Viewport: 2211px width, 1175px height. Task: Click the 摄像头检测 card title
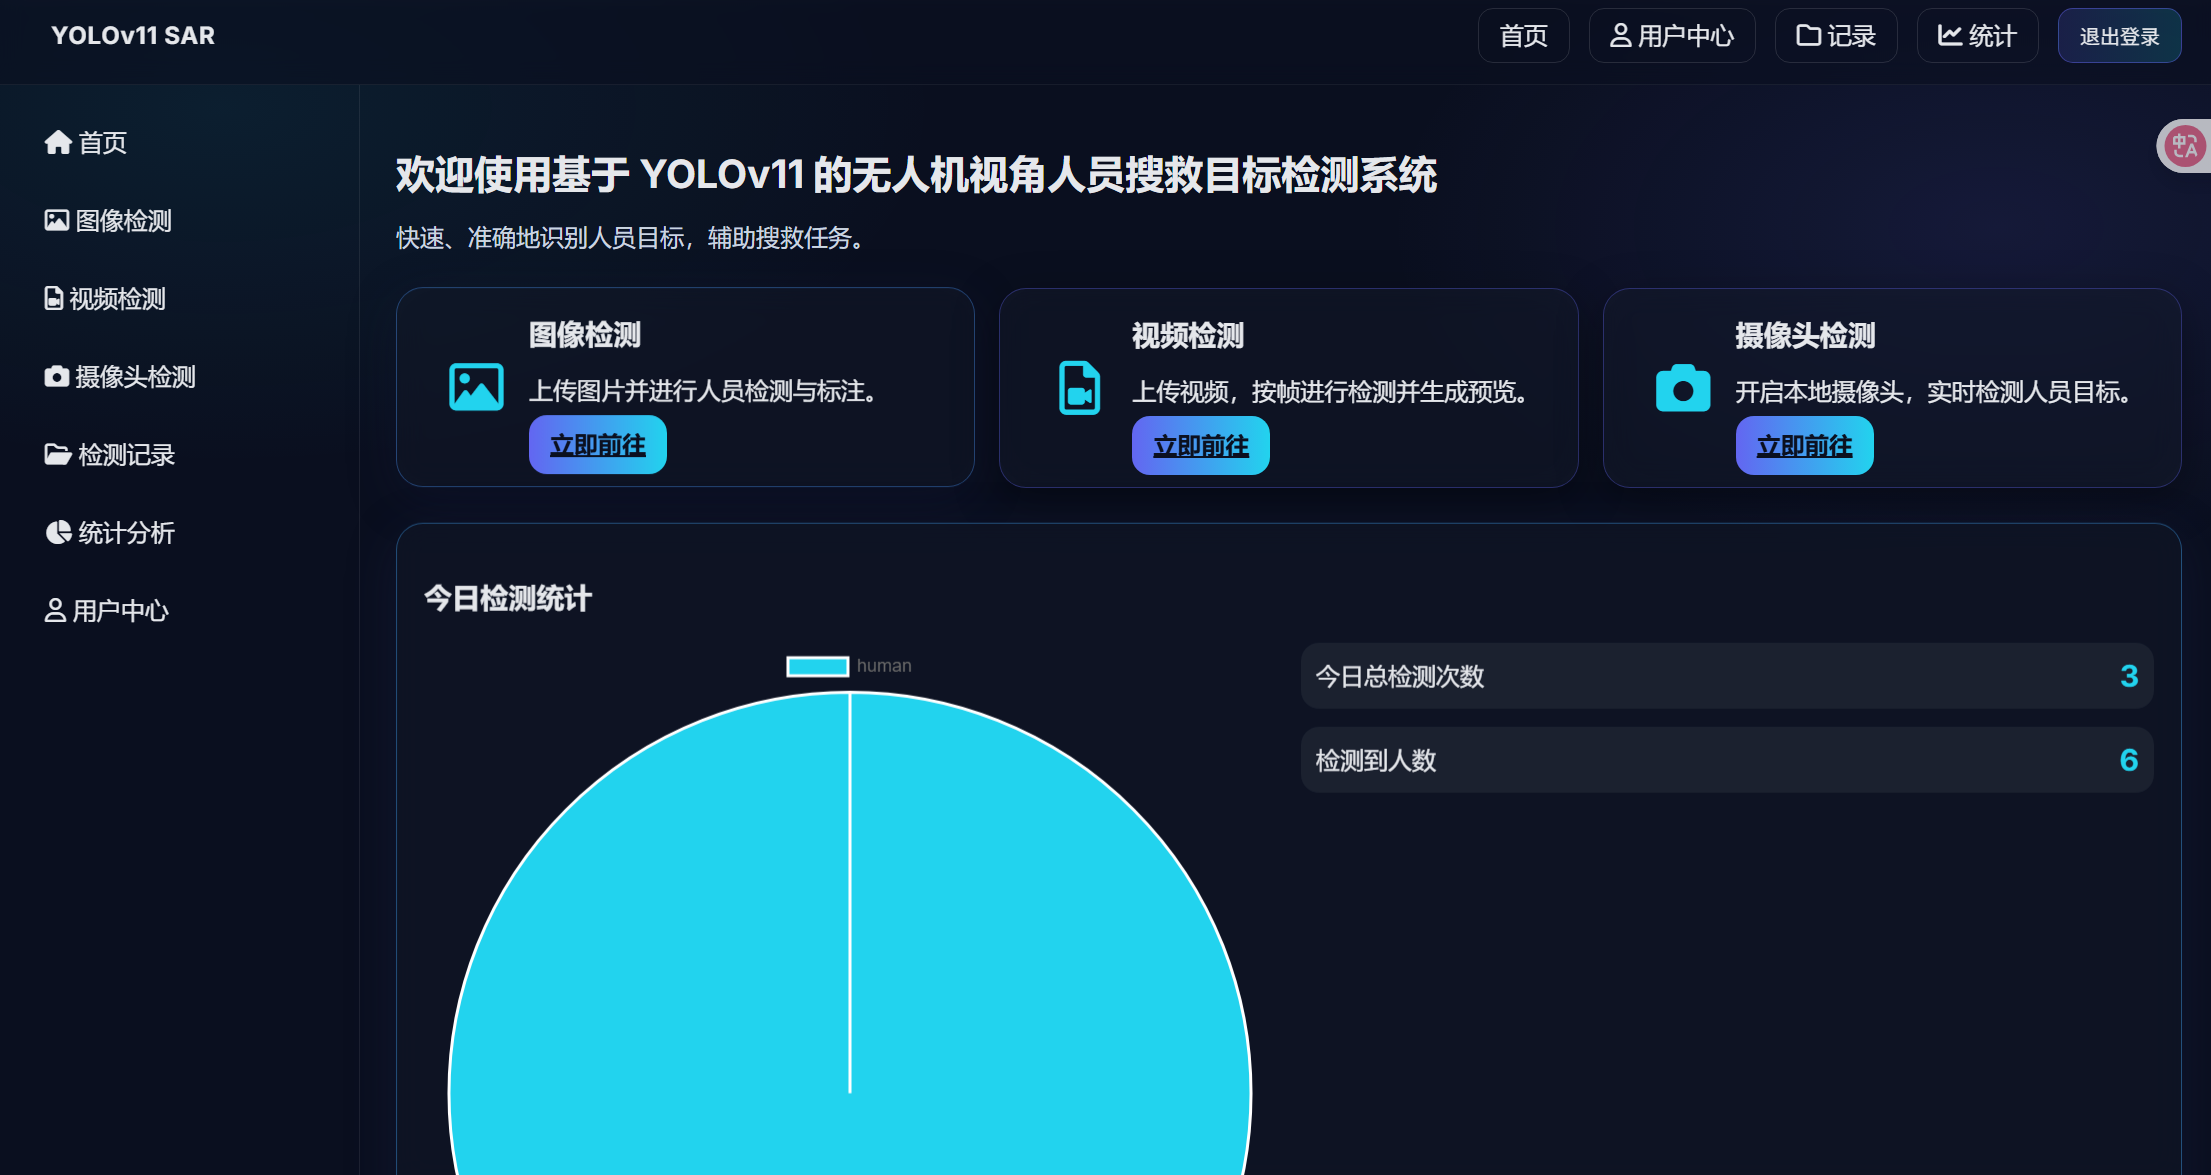click(1805, 336)
